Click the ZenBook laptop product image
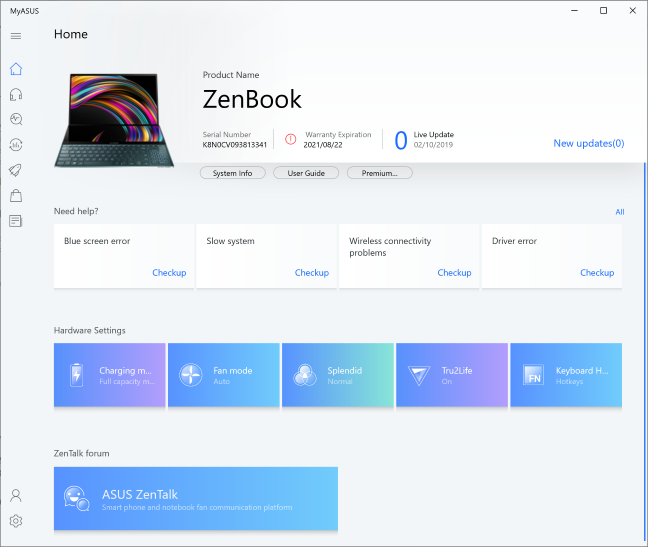Screen dimensions: 648x547 pos(114,120)
